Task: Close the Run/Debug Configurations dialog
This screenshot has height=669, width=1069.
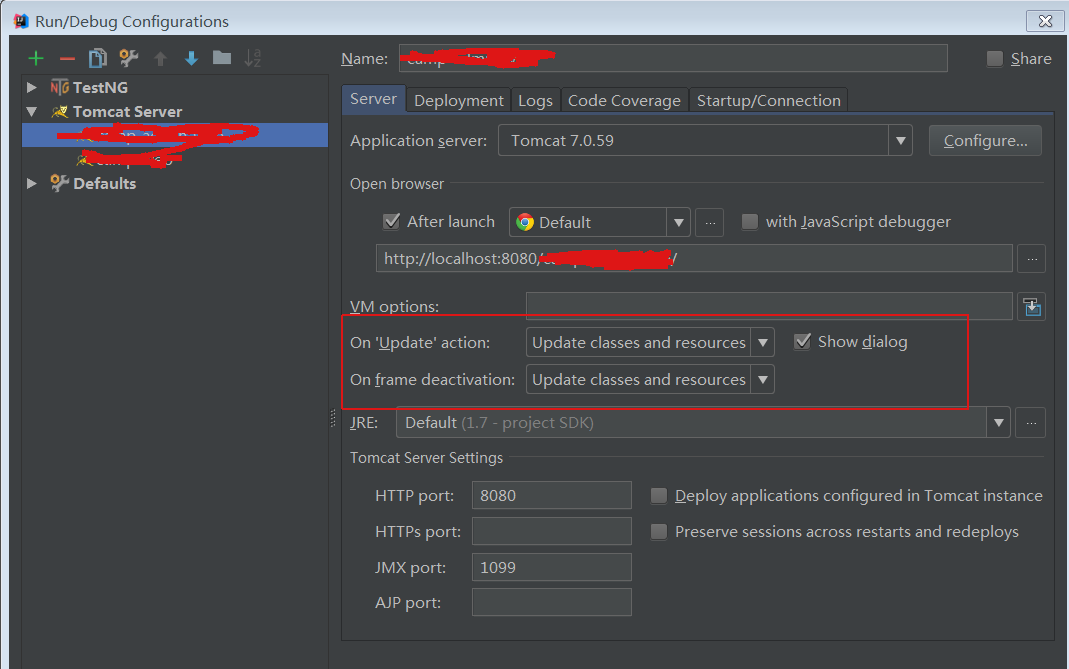Action: point(1045,21)
